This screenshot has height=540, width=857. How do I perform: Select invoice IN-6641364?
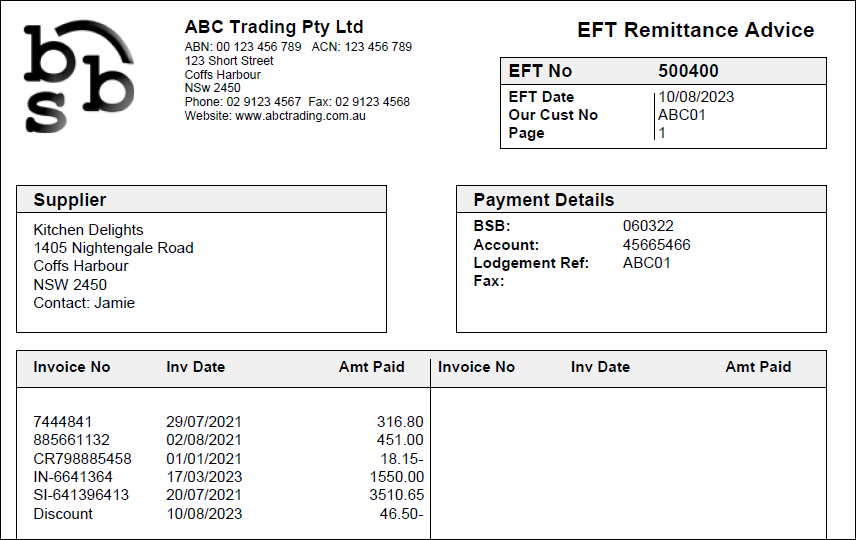(73, 477)
